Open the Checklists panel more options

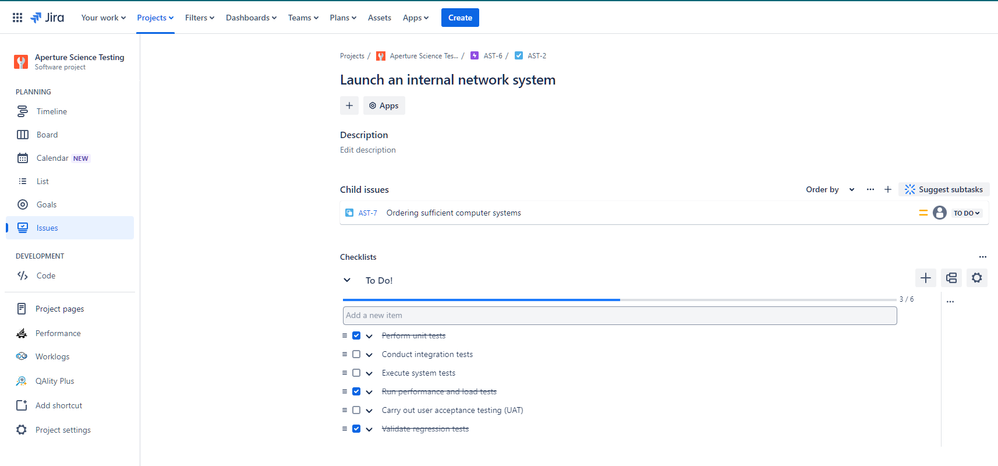[x=983, y=257]
